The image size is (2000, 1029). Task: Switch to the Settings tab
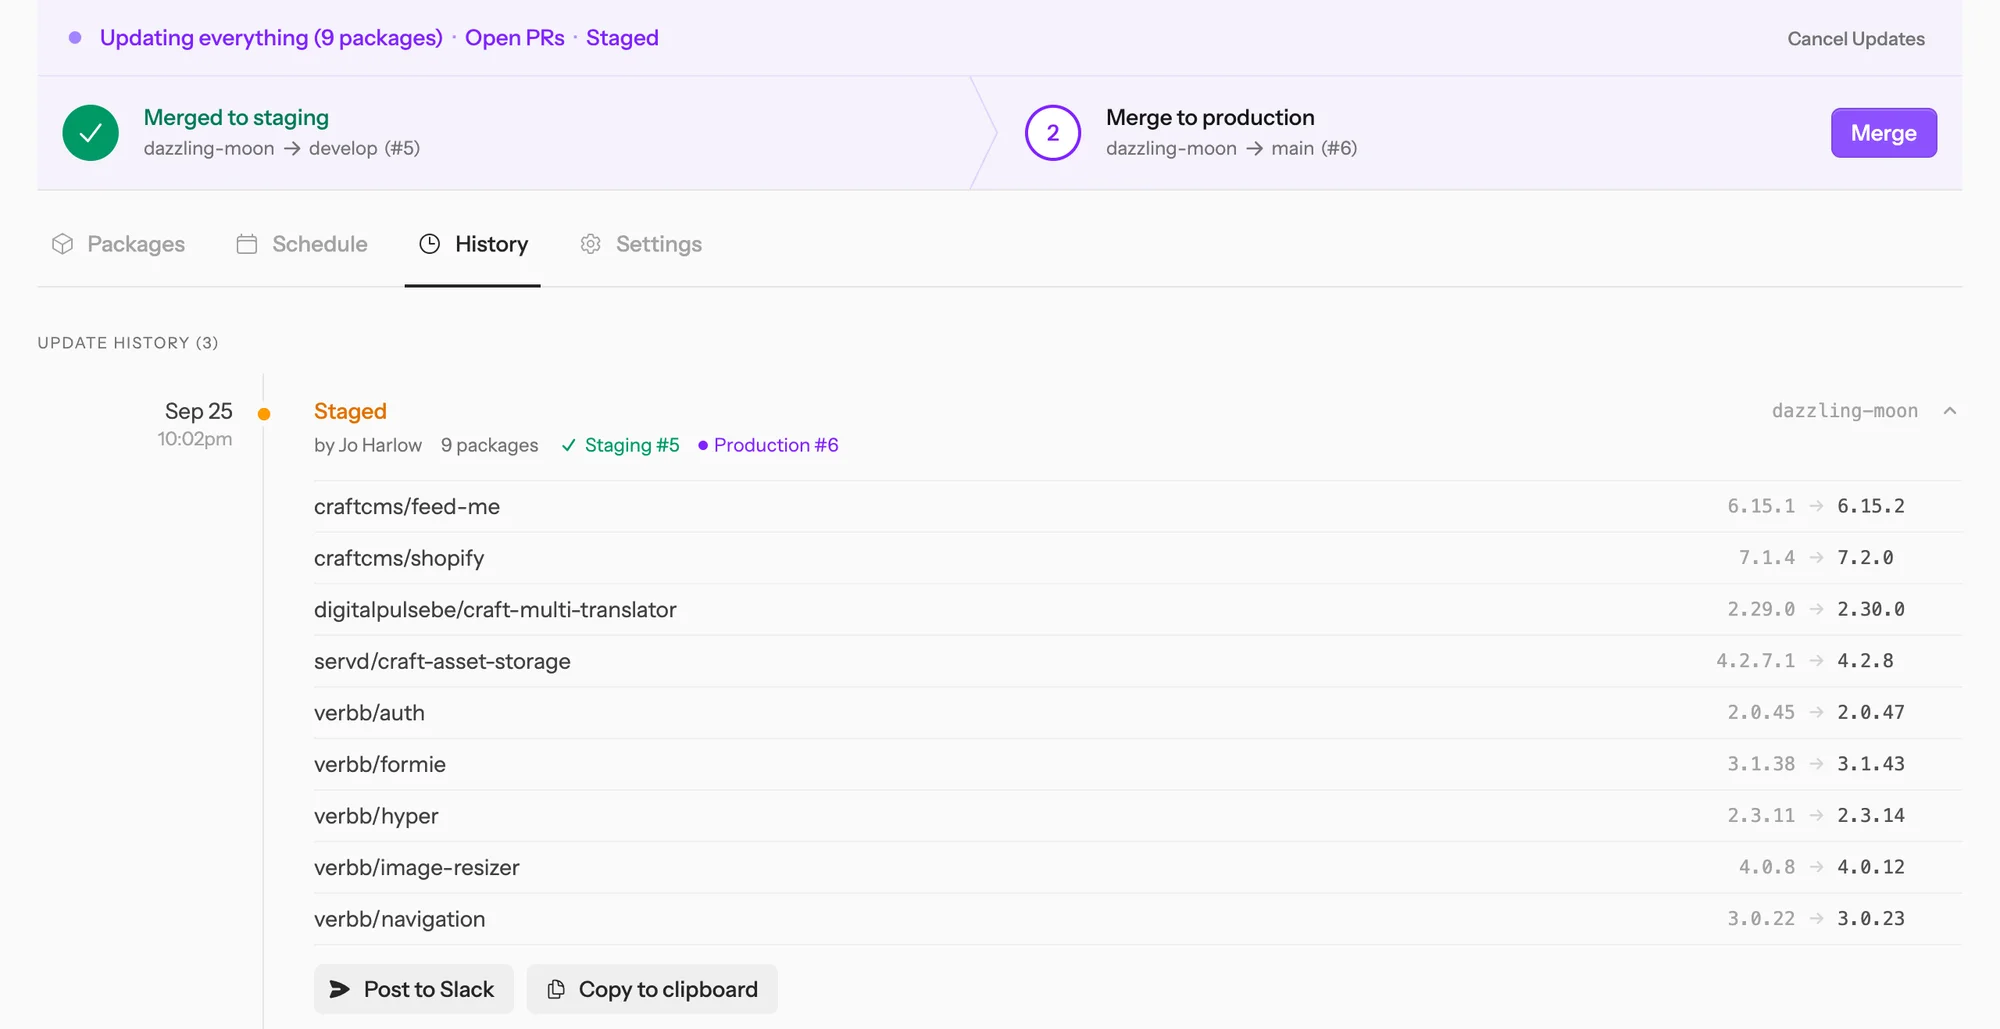click(x=641, y=244)
